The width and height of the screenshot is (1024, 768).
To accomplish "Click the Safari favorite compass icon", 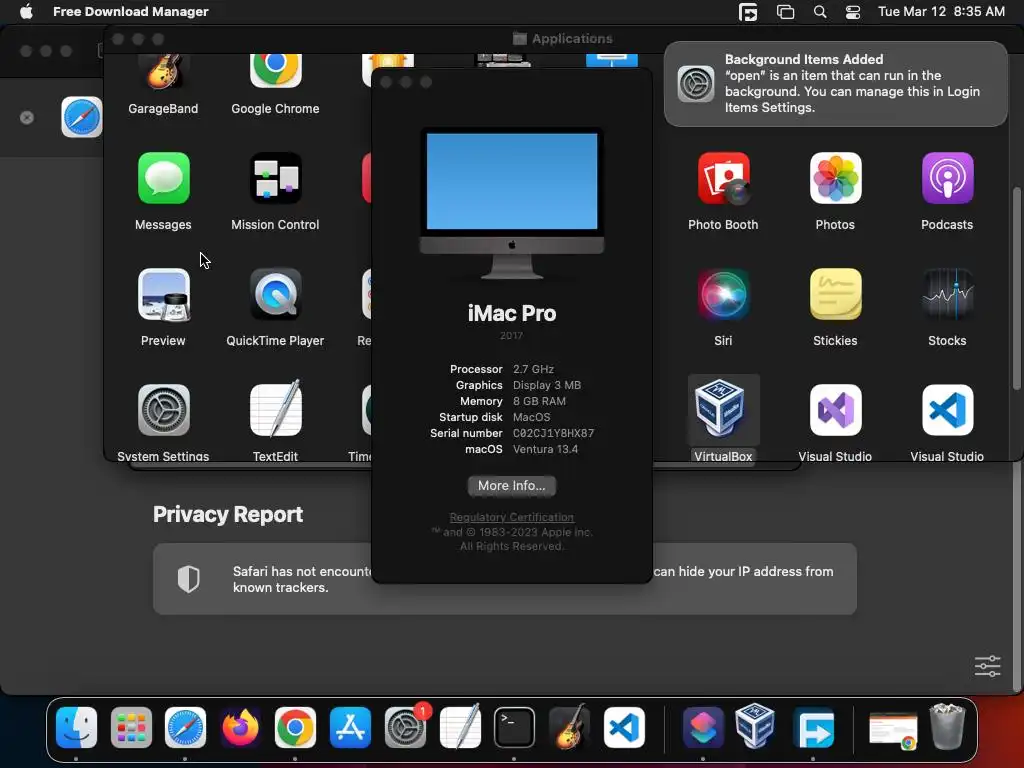I will coord(82,117).
